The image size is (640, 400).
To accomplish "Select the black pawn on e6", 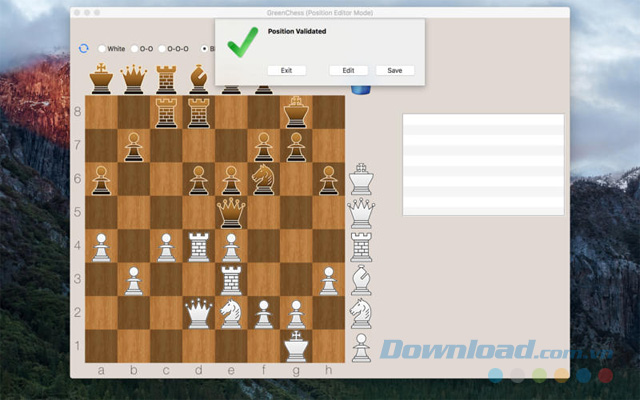I will (x=231, y=180).
